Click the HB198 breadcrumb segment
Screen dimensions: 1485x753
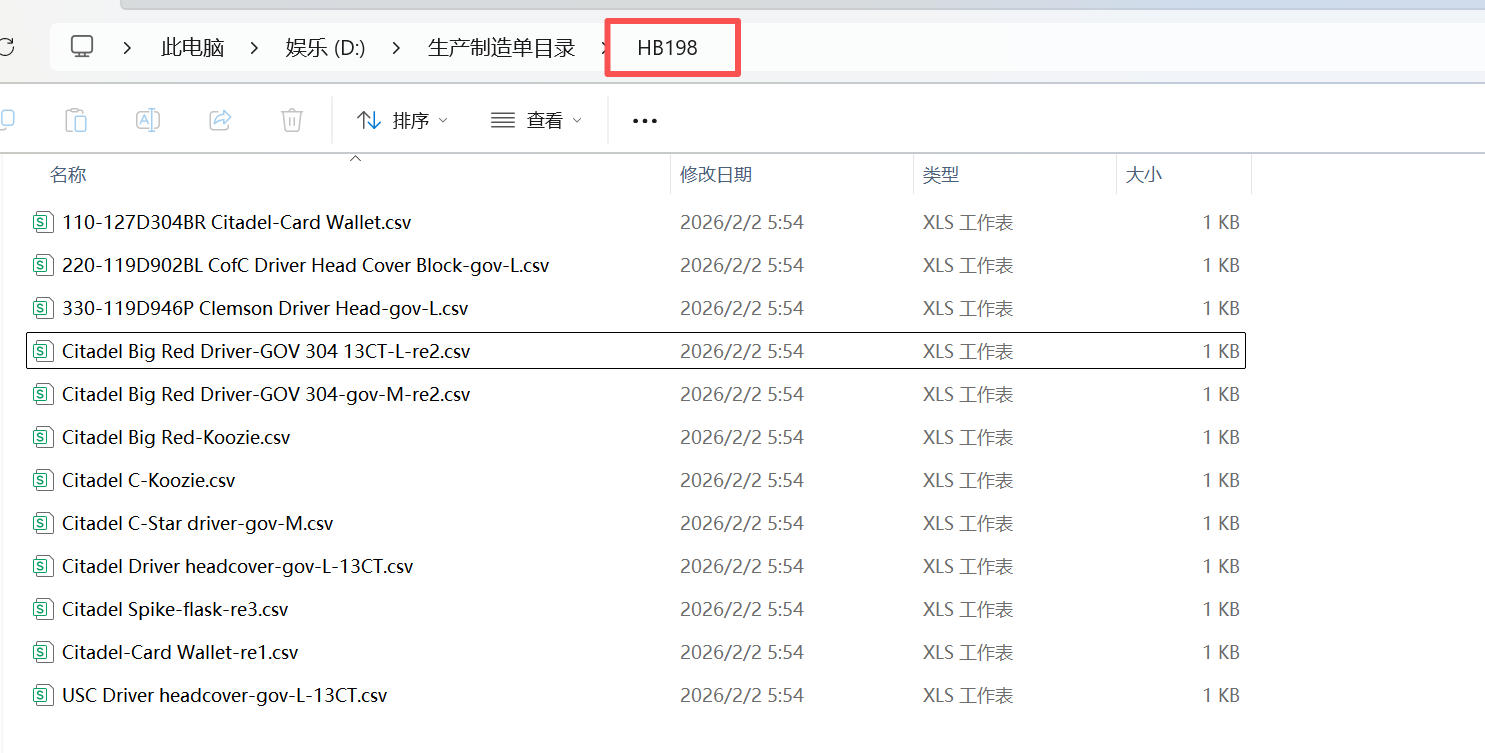(667, 47)
